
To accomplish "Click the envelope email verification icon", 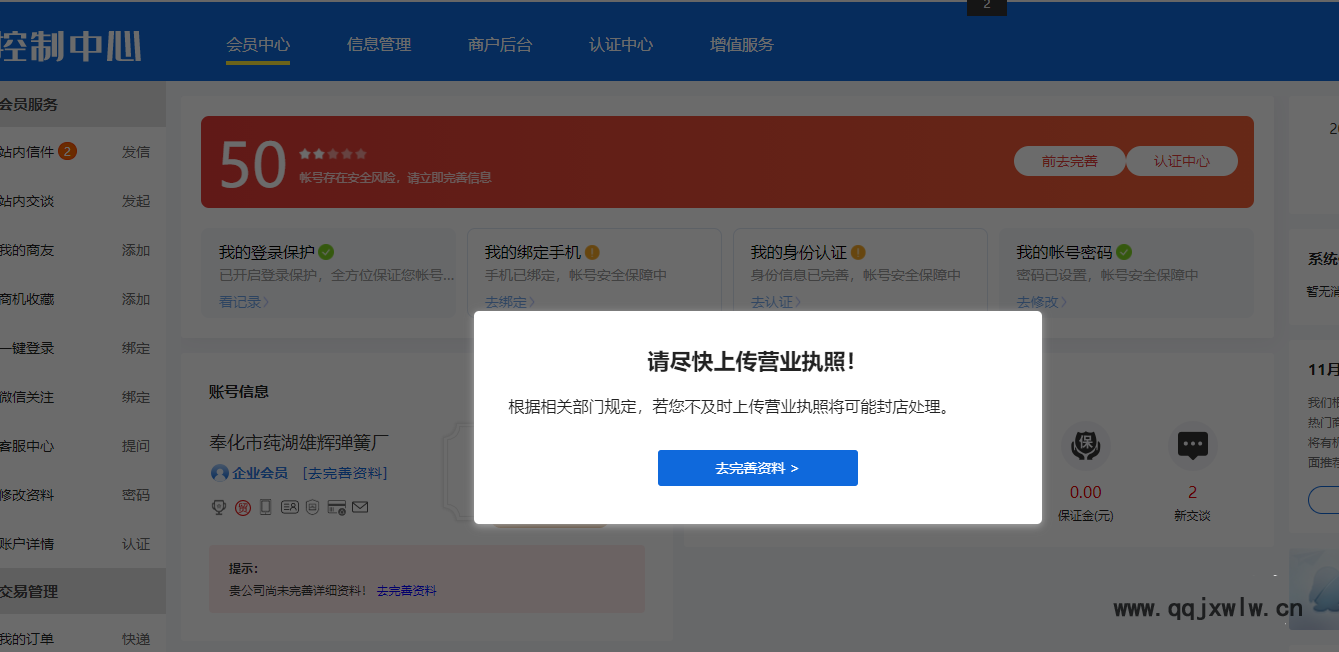I will point(360,507).
